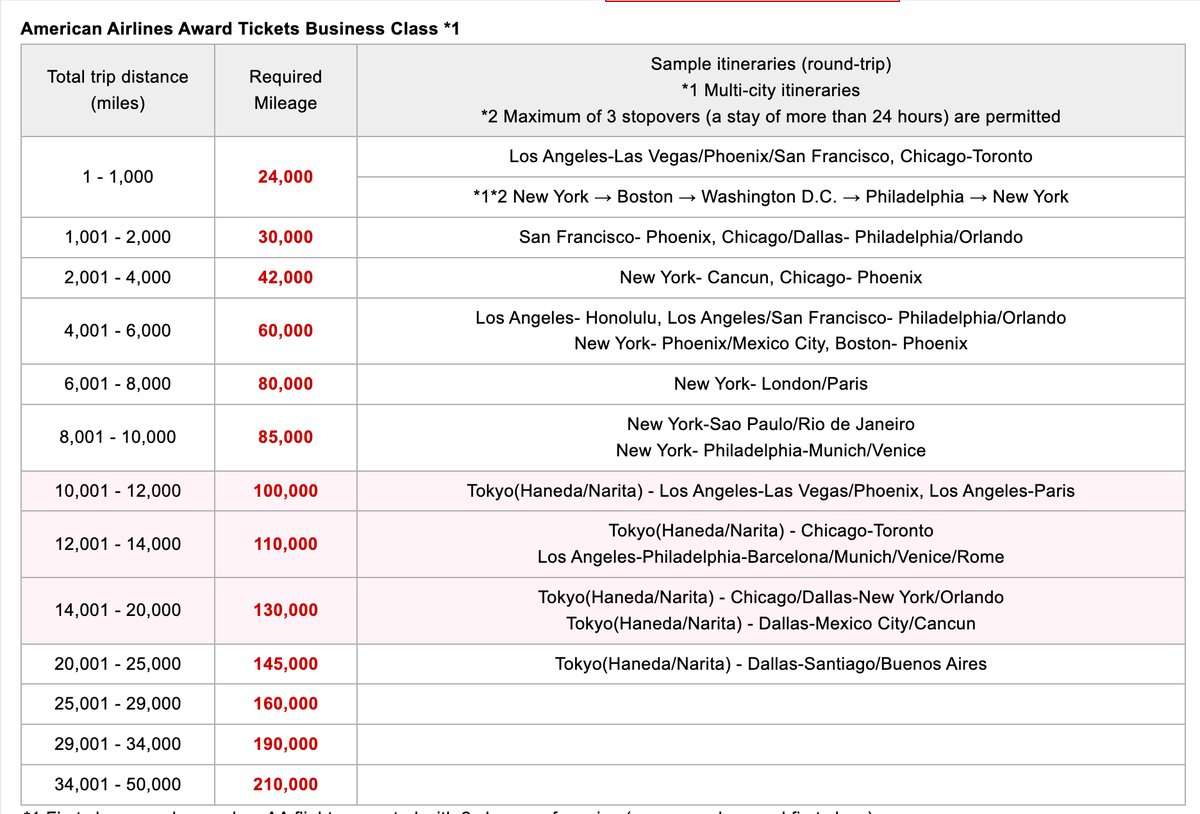Select the 210,000 mileage value
The image size is (1200, 814).
point(285,784)
